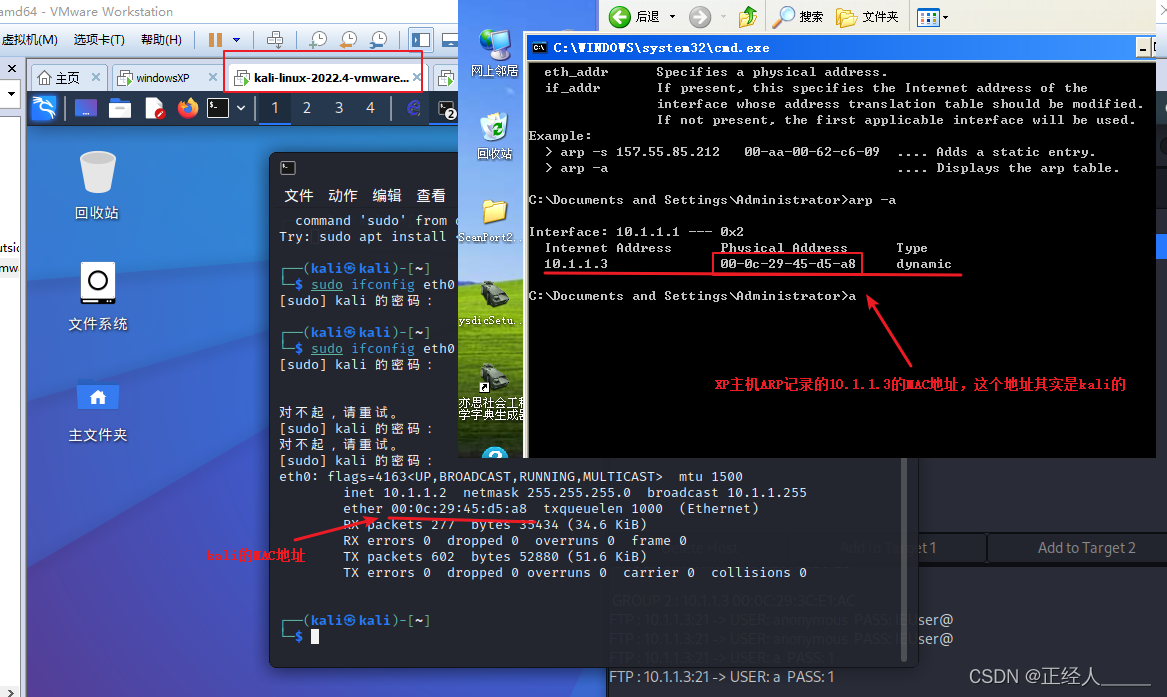The image size is (1167, 697).
Task: Switch to Kali workspace 2
Action: point(307,108)
